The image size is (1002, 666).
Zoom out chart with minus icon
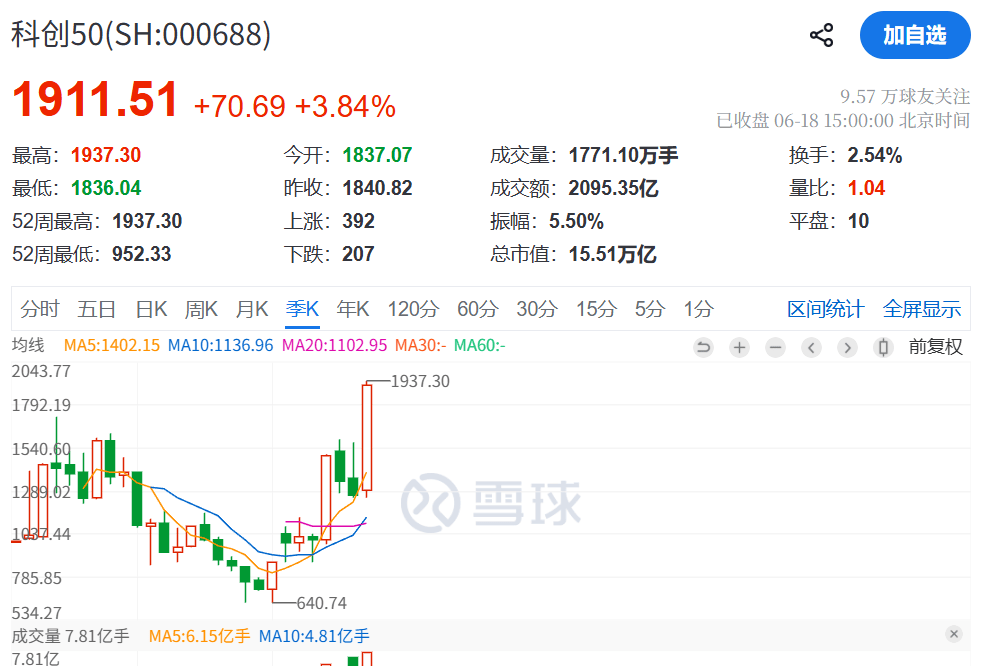775,348
